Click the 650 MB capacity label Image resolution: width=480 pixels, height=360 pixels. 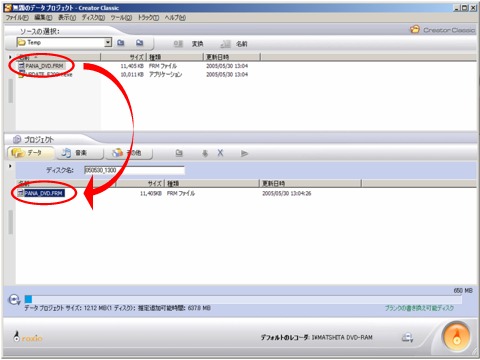(x=463, y=290)
